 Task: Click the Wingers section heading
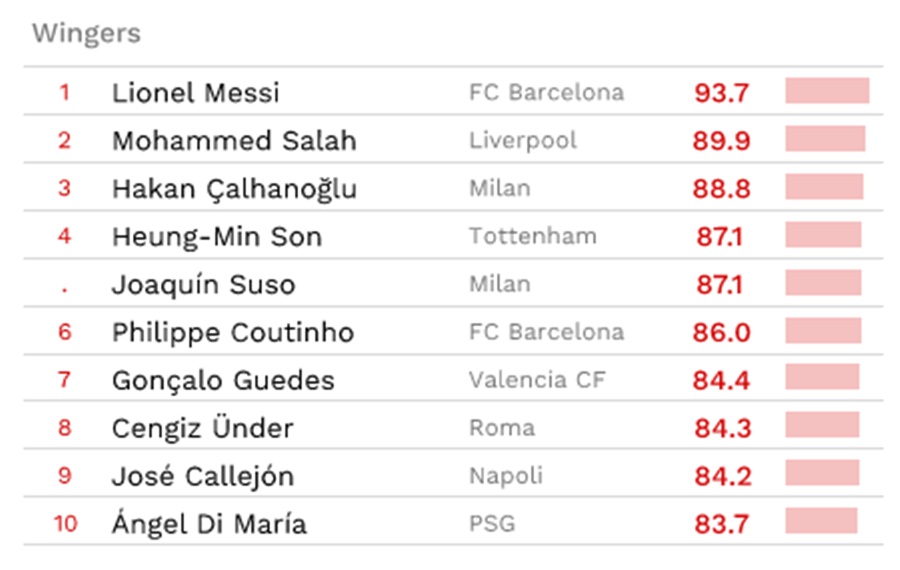[86, 33]
